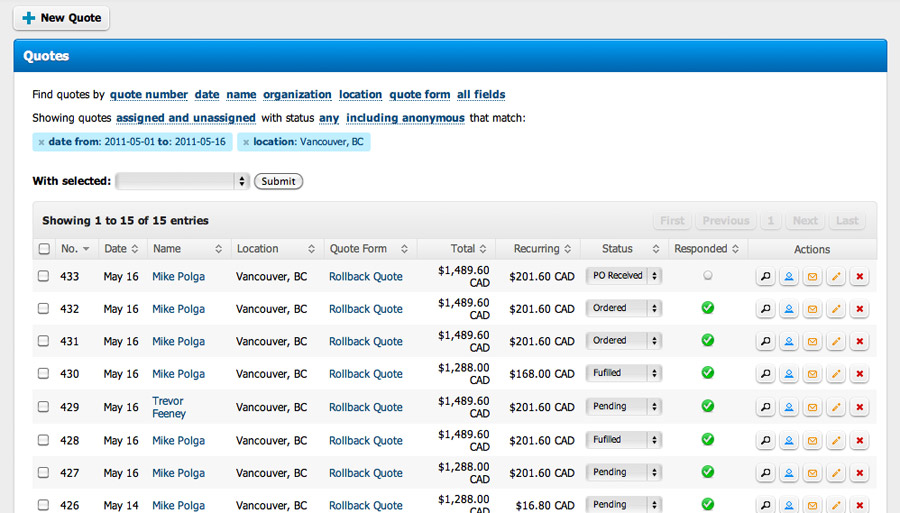The image size is (900, 513).
Task: Open the 'With selected' dropdown
Action: [182, 181]
